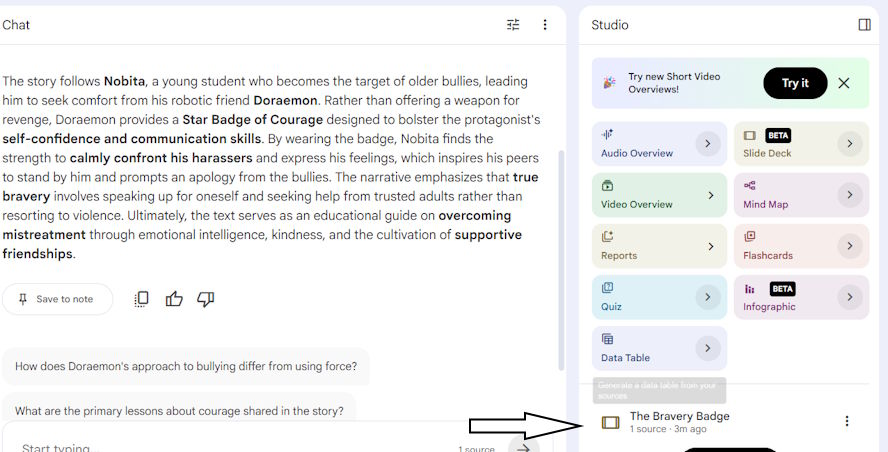Collapse the Studio panel with sidebar icon
Screen dimensions: 888x452
(864, 24)
